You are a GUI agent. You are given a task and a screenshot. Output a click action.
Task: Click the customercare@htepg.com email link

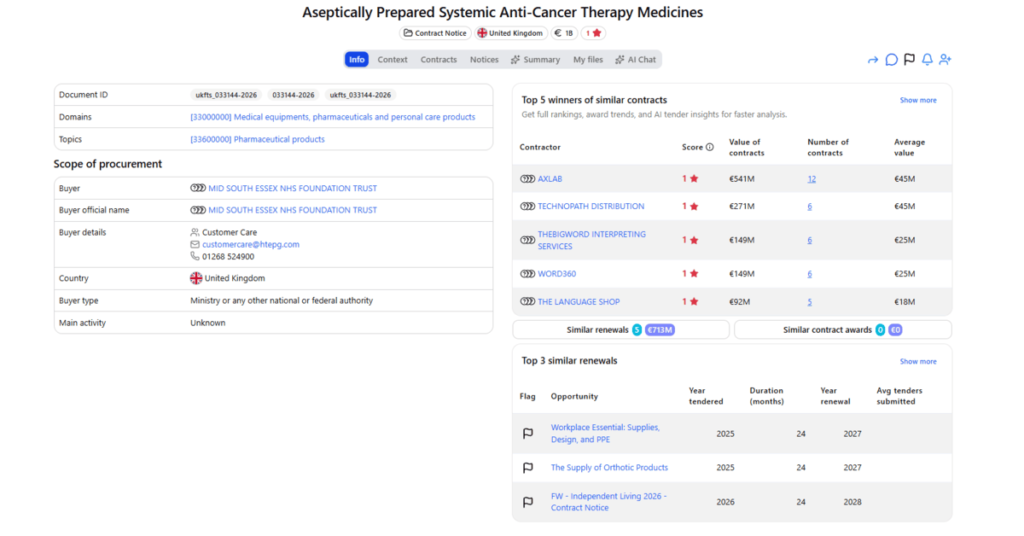(x=251, y=244)
